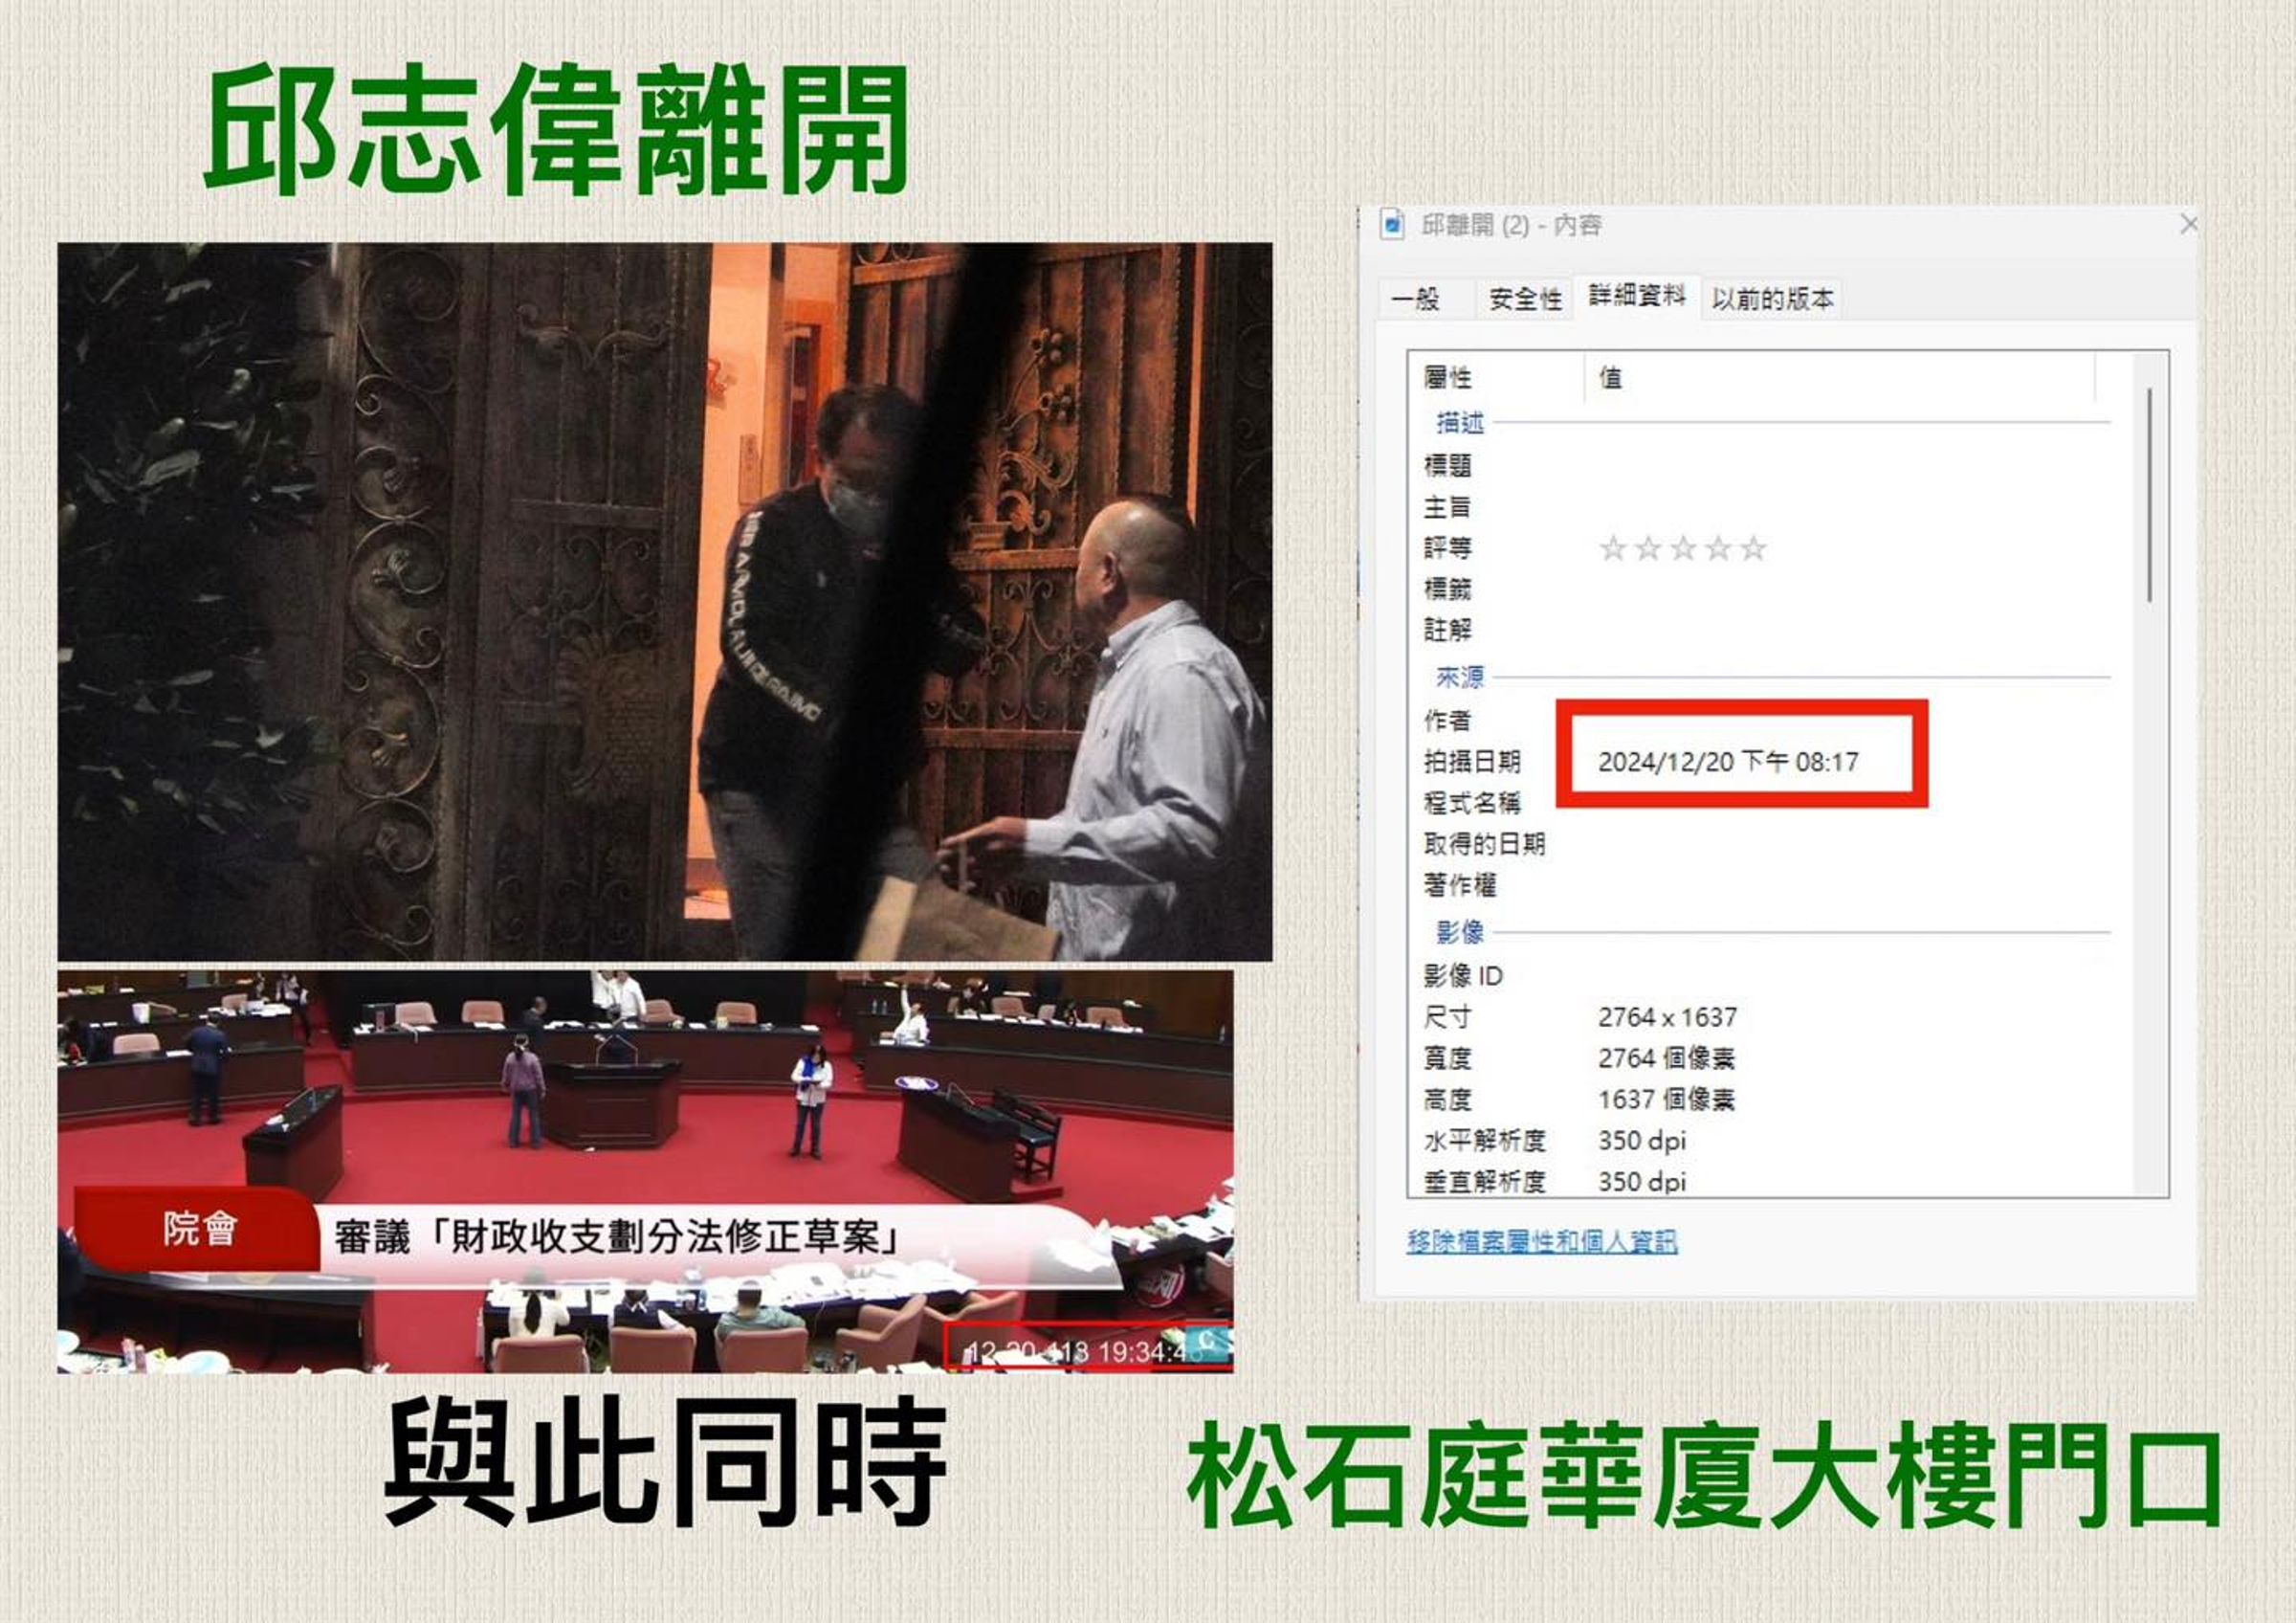Image resolution: width=2296 pixels, height=1623 pixels.
Task: Click the 移除檔案屬性和個人資訊 link
Action: pyautogui.click(x=1541, y=1241)
